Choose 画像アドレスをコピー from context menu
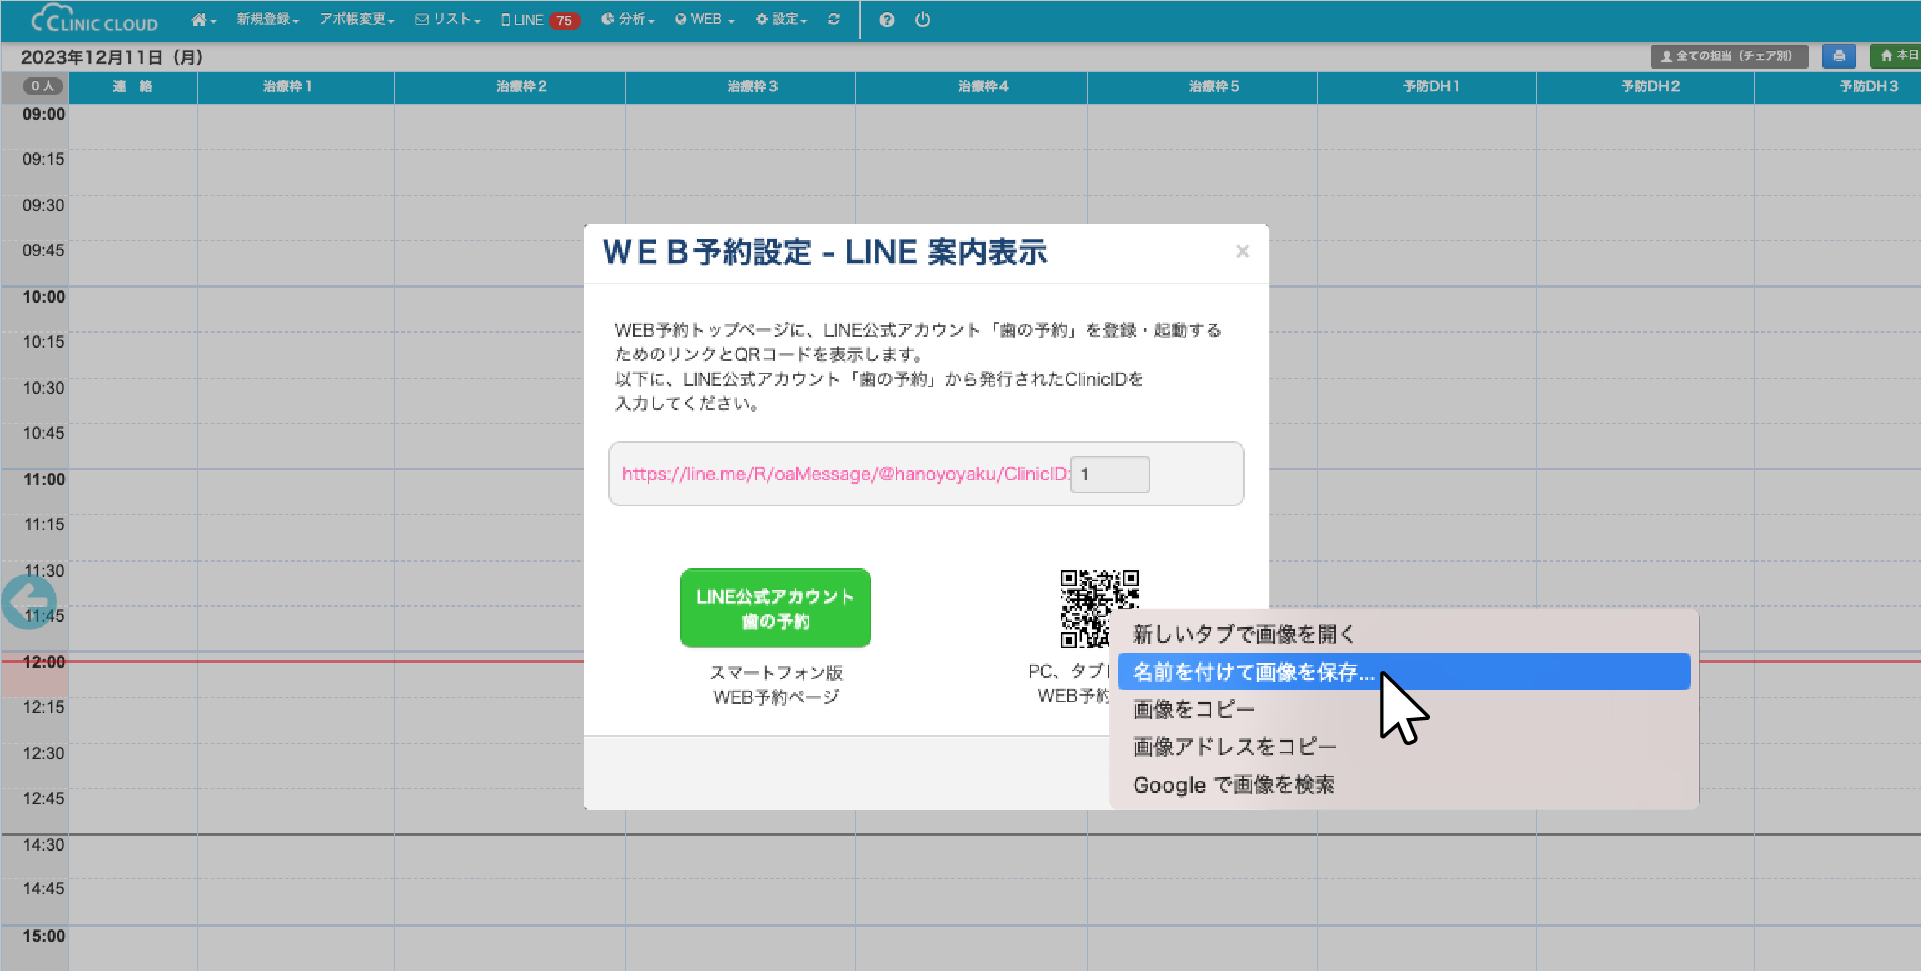1921x971 pixels. (x=1234, y=747)
